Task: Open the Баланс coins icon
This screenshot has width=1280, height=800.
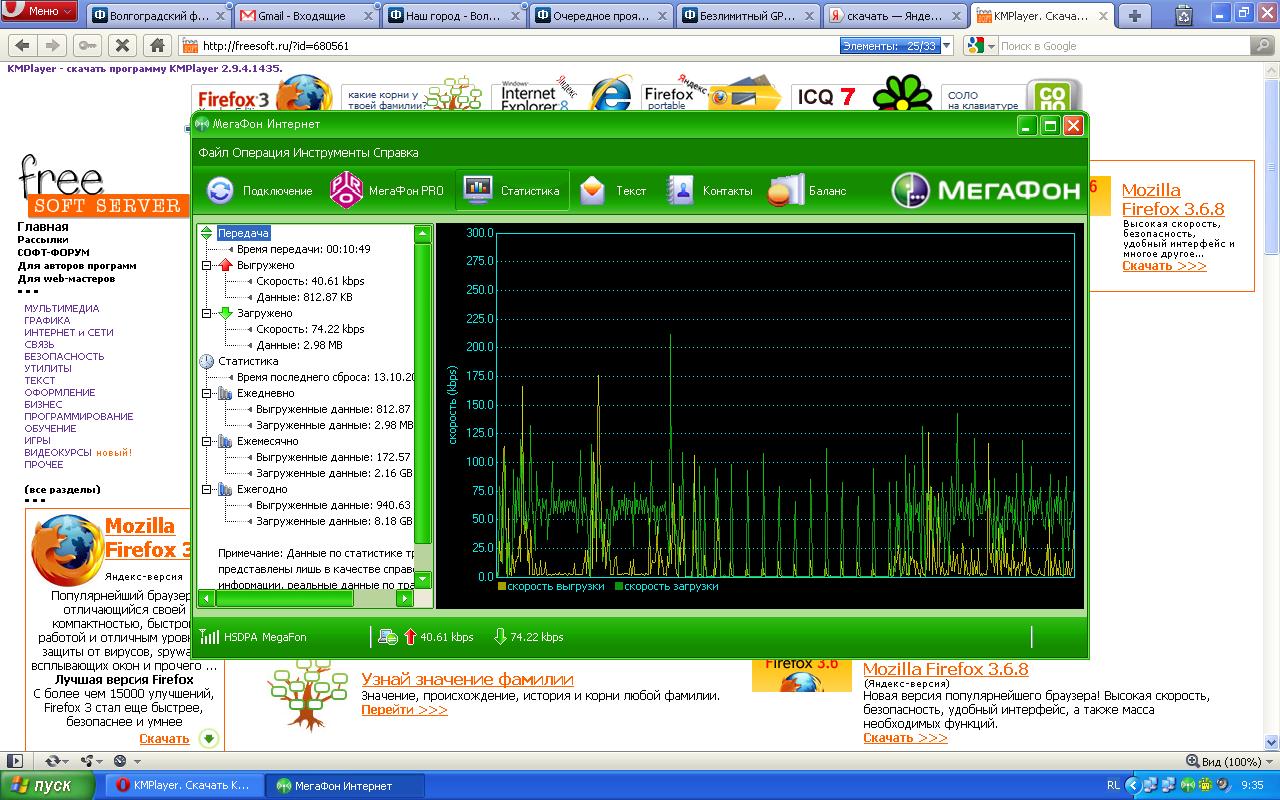Action: click(786, 191)
